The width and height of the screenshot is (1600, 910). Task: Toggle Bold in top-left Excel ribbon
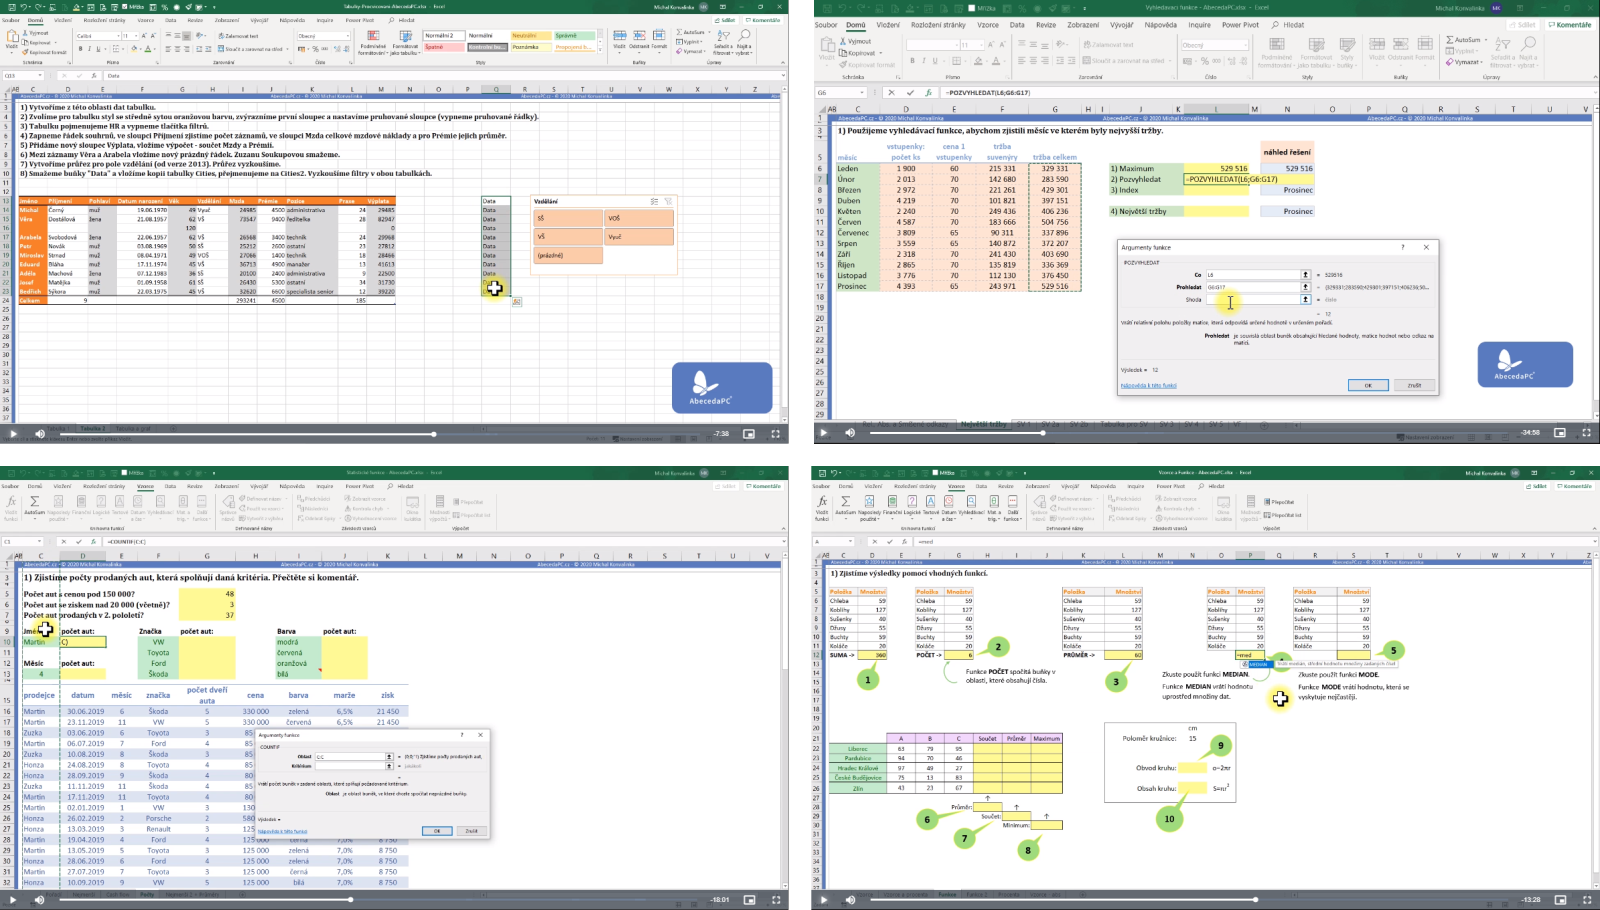tap(82, 48)
